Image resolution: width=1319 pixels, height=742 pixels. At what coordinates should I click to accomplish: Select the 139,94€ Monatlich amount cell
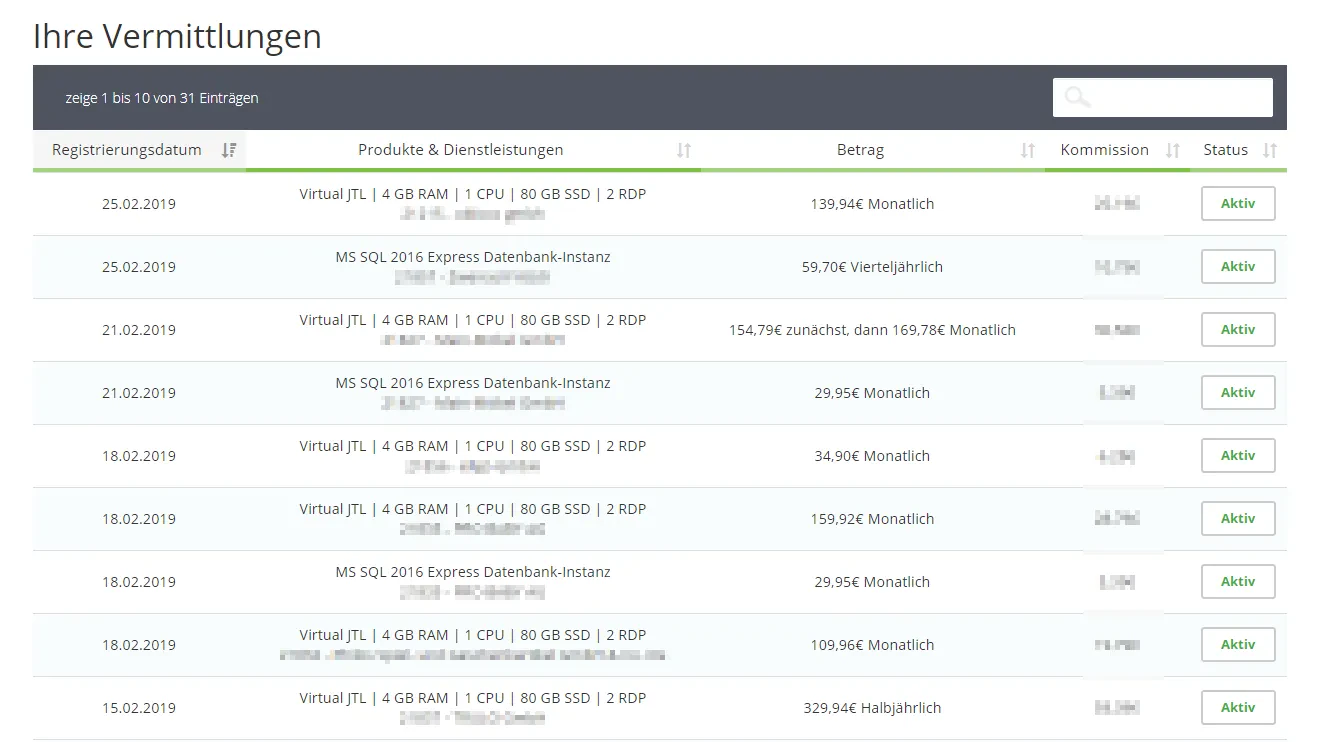point(872,204)
